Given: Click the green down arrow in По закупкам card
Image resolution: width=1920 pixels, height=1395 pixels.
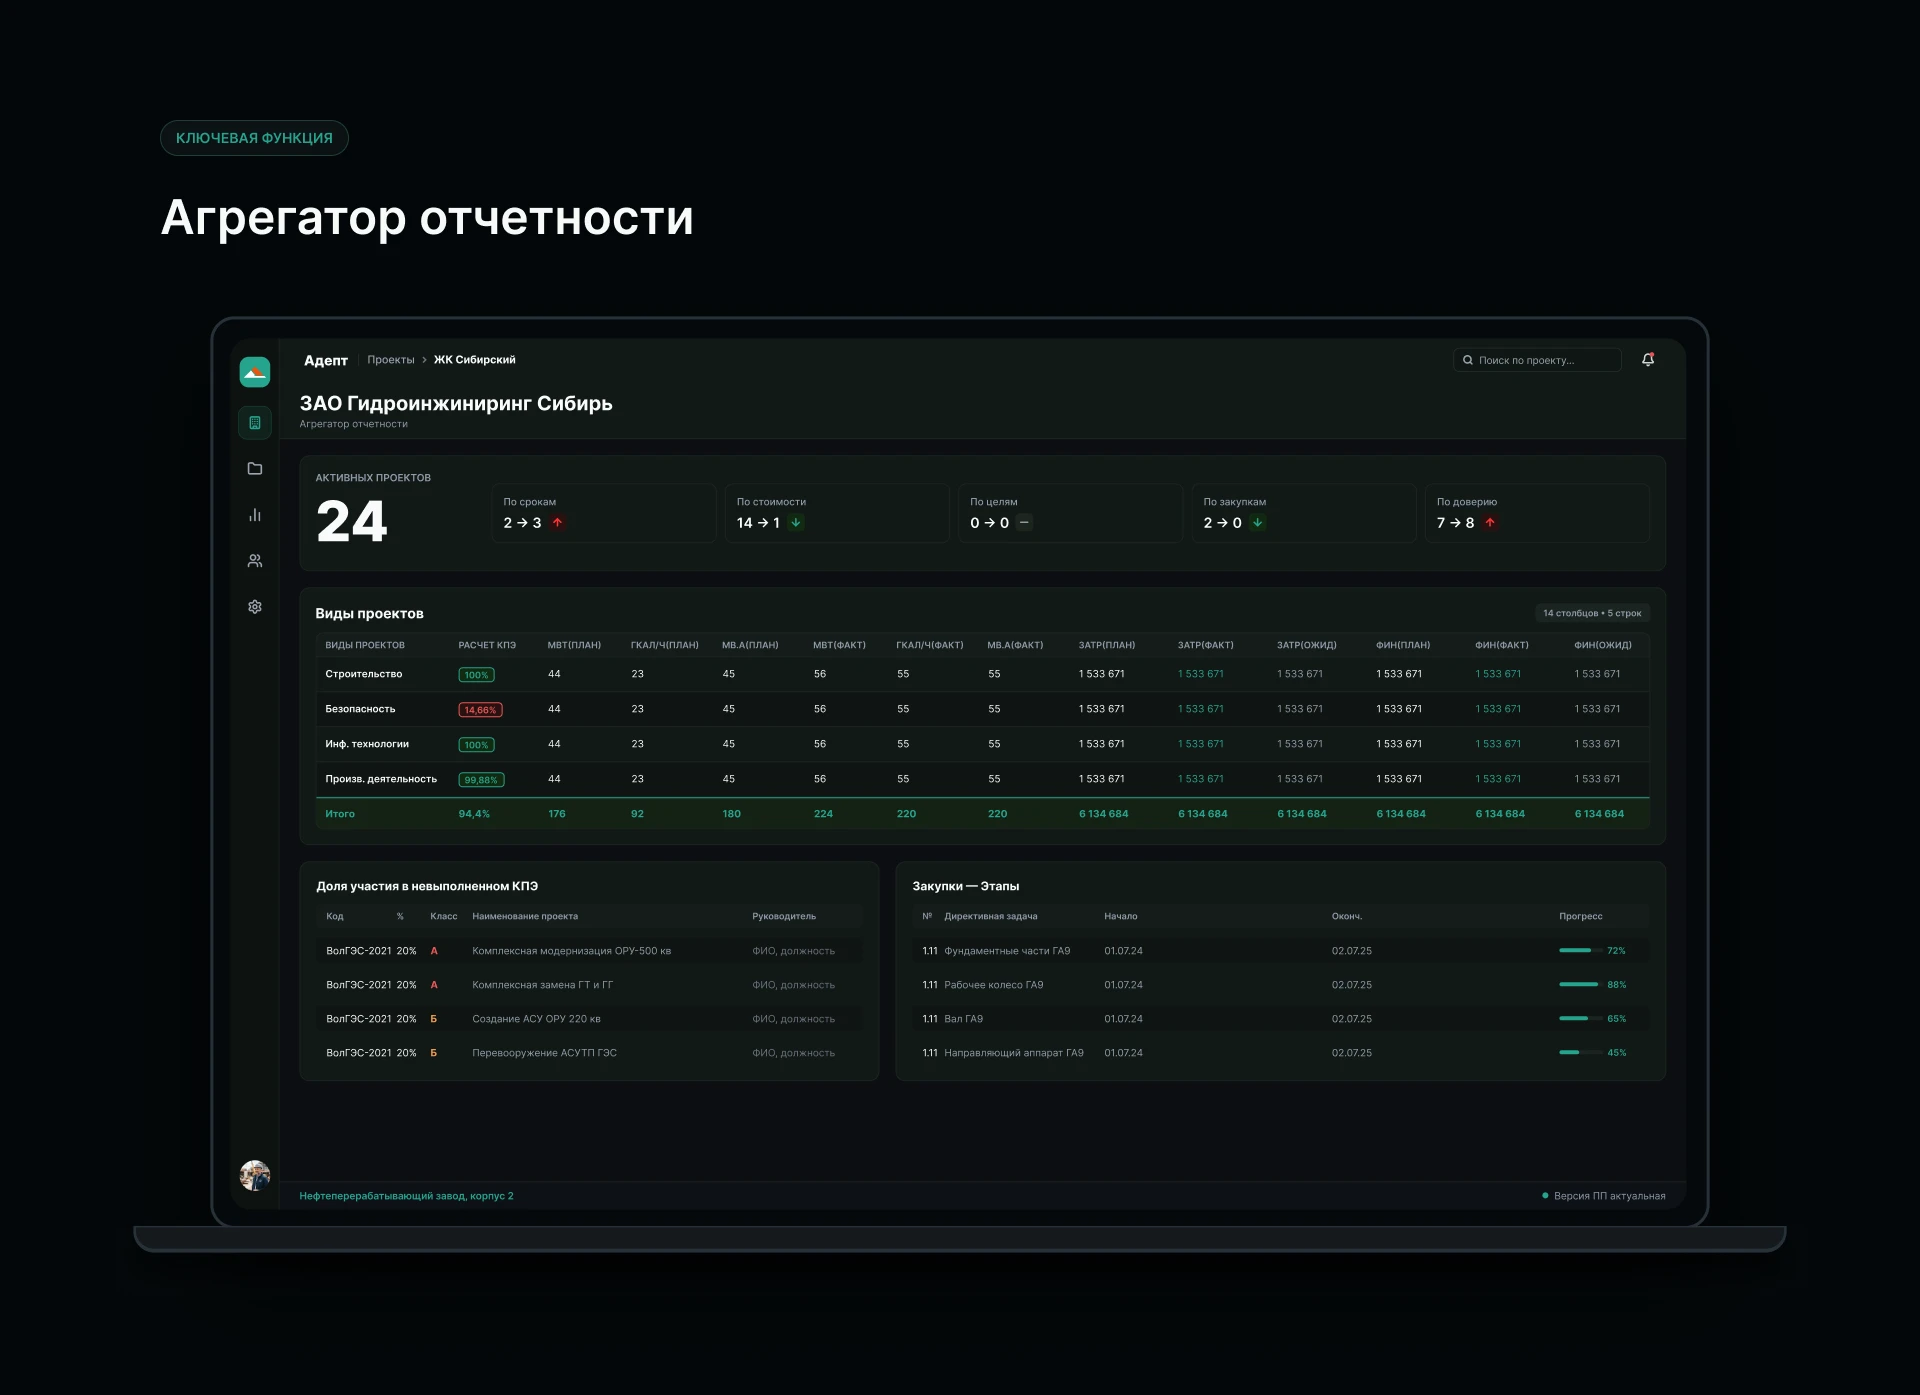Looking at the screenshot, I should pyautogui.click(x=1258, y=523).
